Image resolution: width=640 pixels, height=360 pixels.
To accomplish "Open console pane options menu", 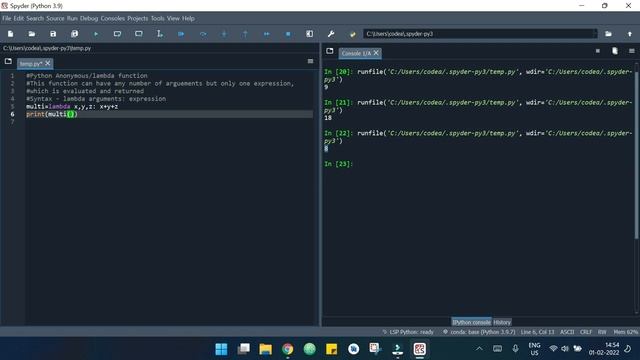I will [x=631, y=51].
